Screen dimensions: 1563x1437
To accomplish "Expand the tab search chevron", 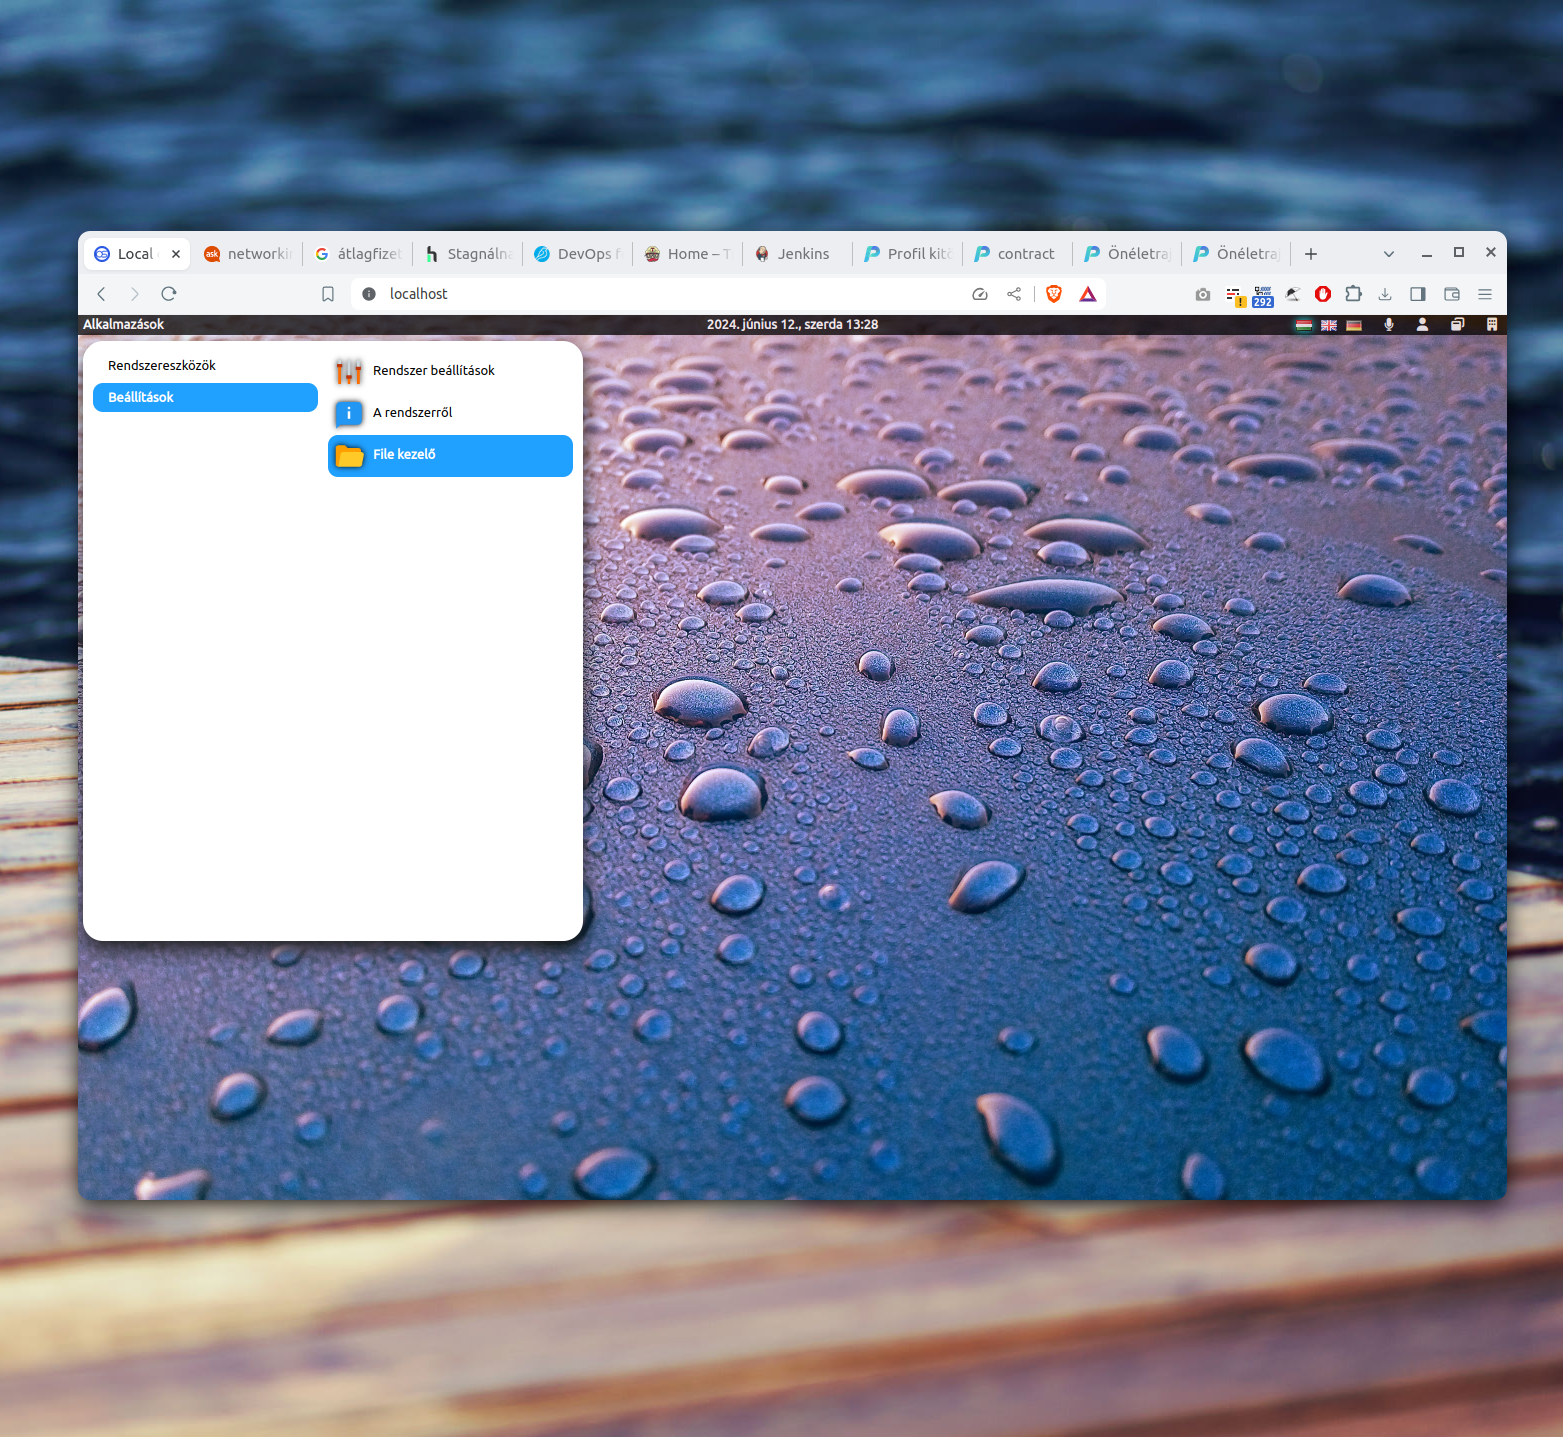I will coord(1388,254).
